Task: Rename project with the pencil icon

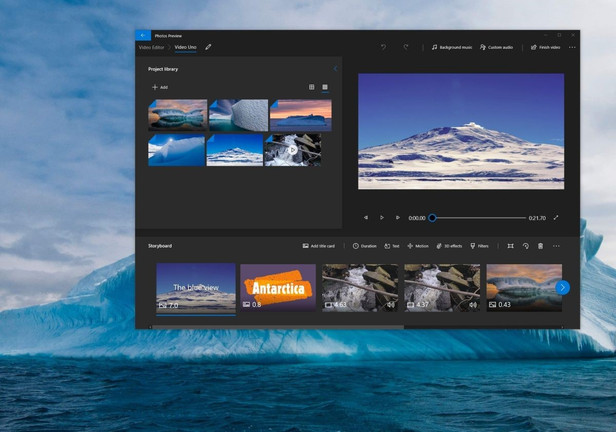Action: (209, 47)
